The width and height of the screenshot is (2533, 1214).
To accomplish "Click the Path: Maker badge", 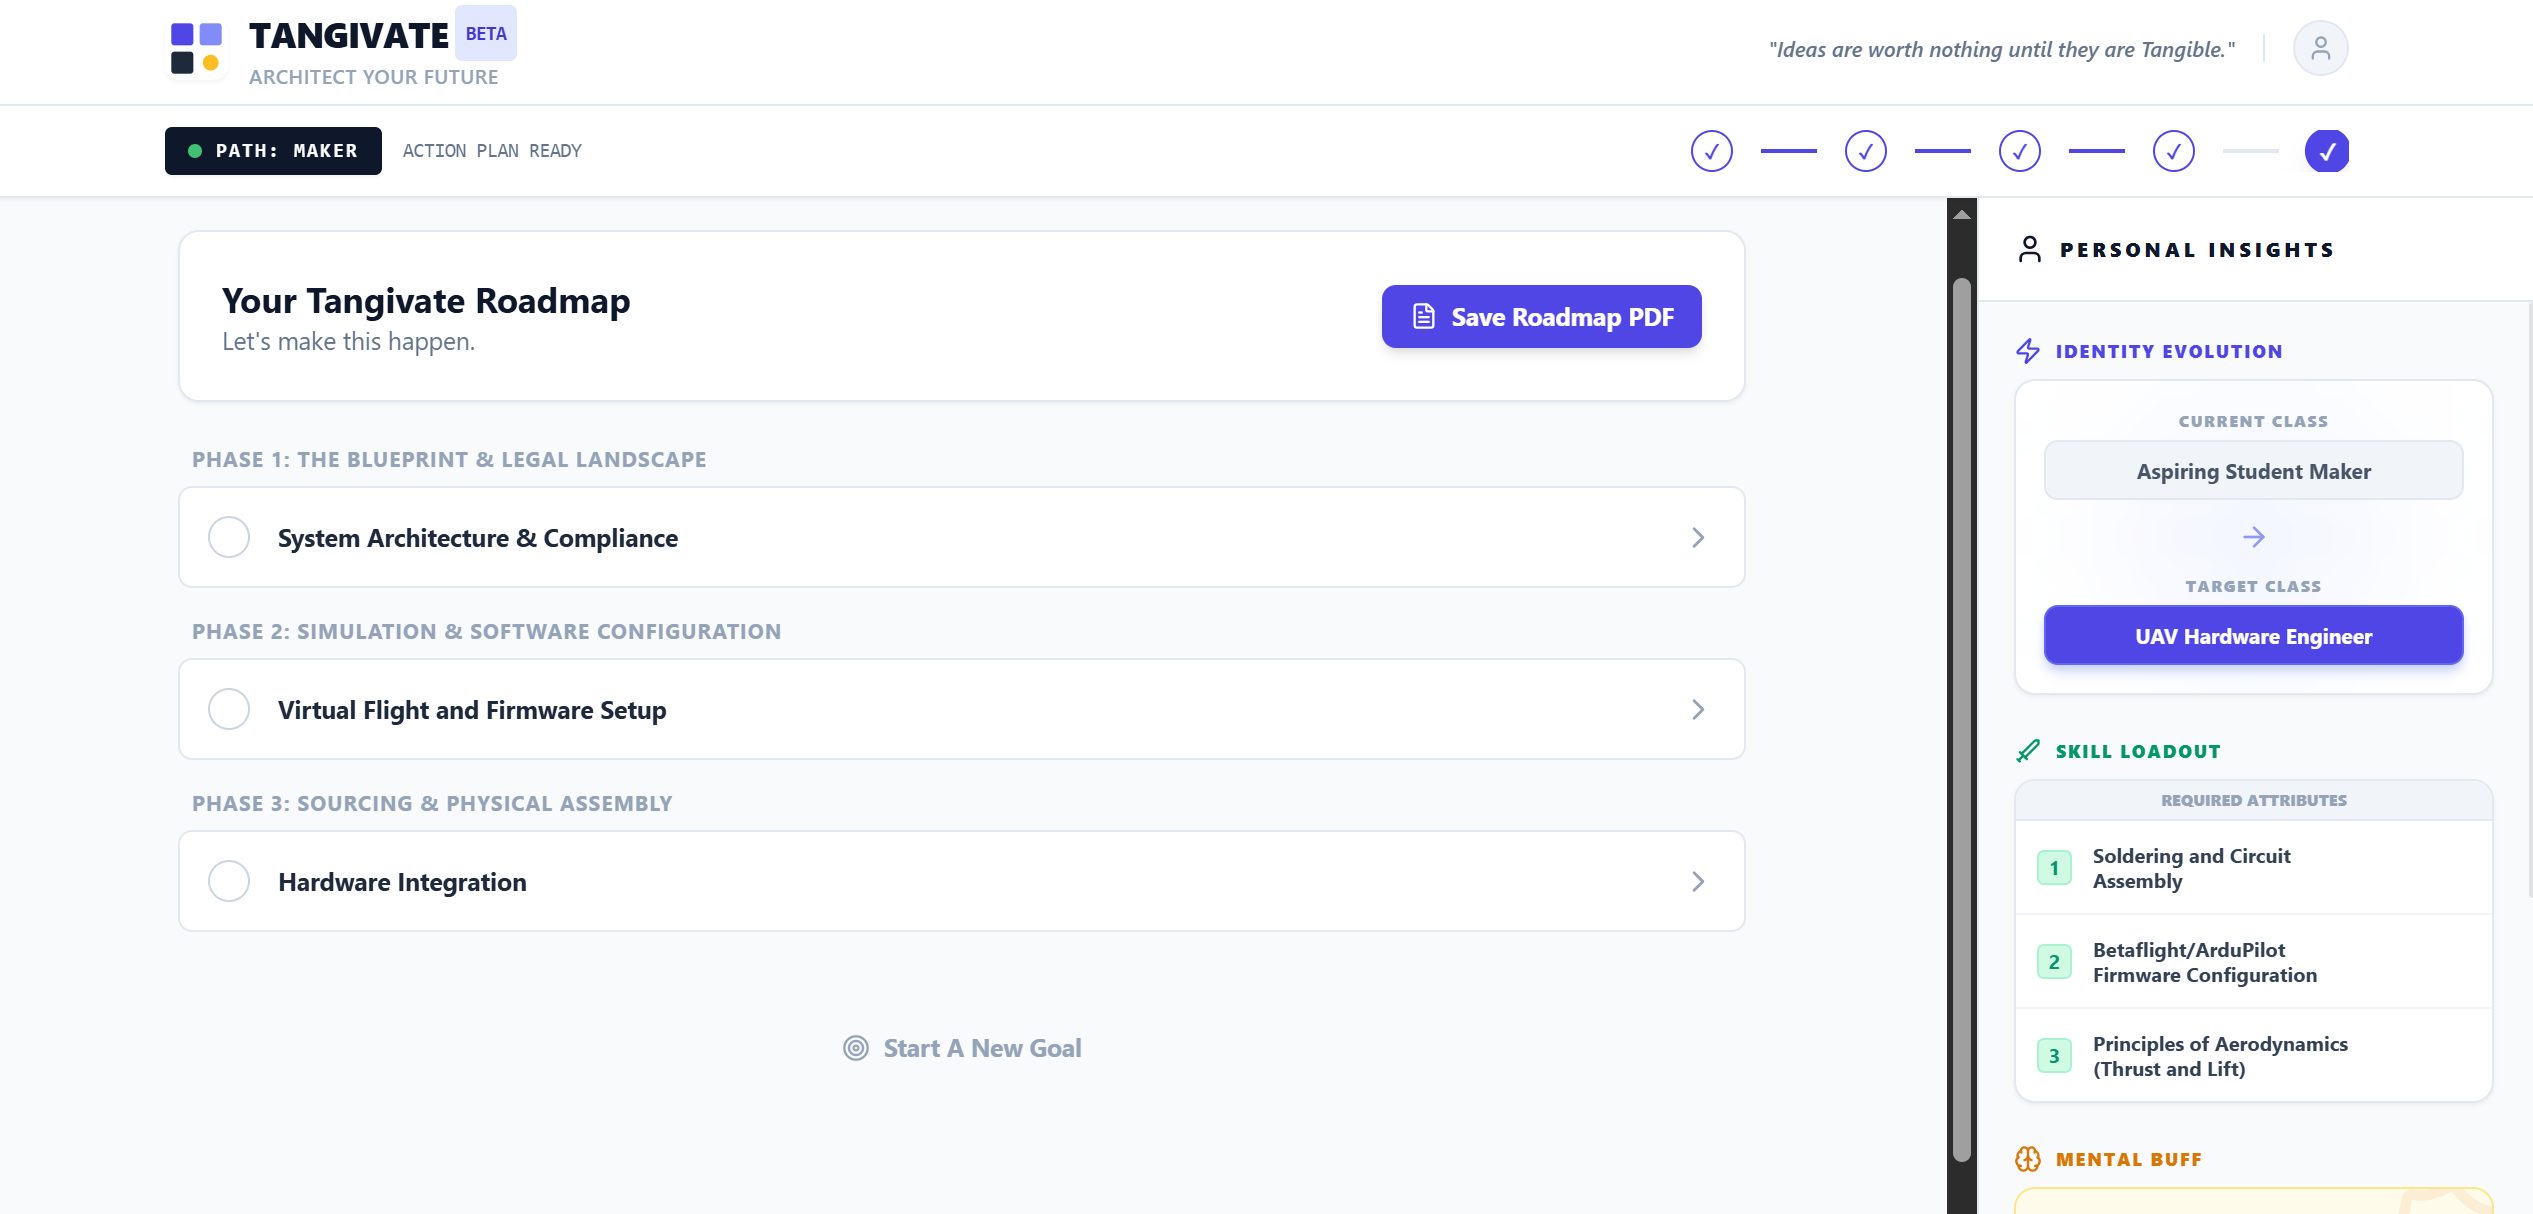I will [273, 151].
